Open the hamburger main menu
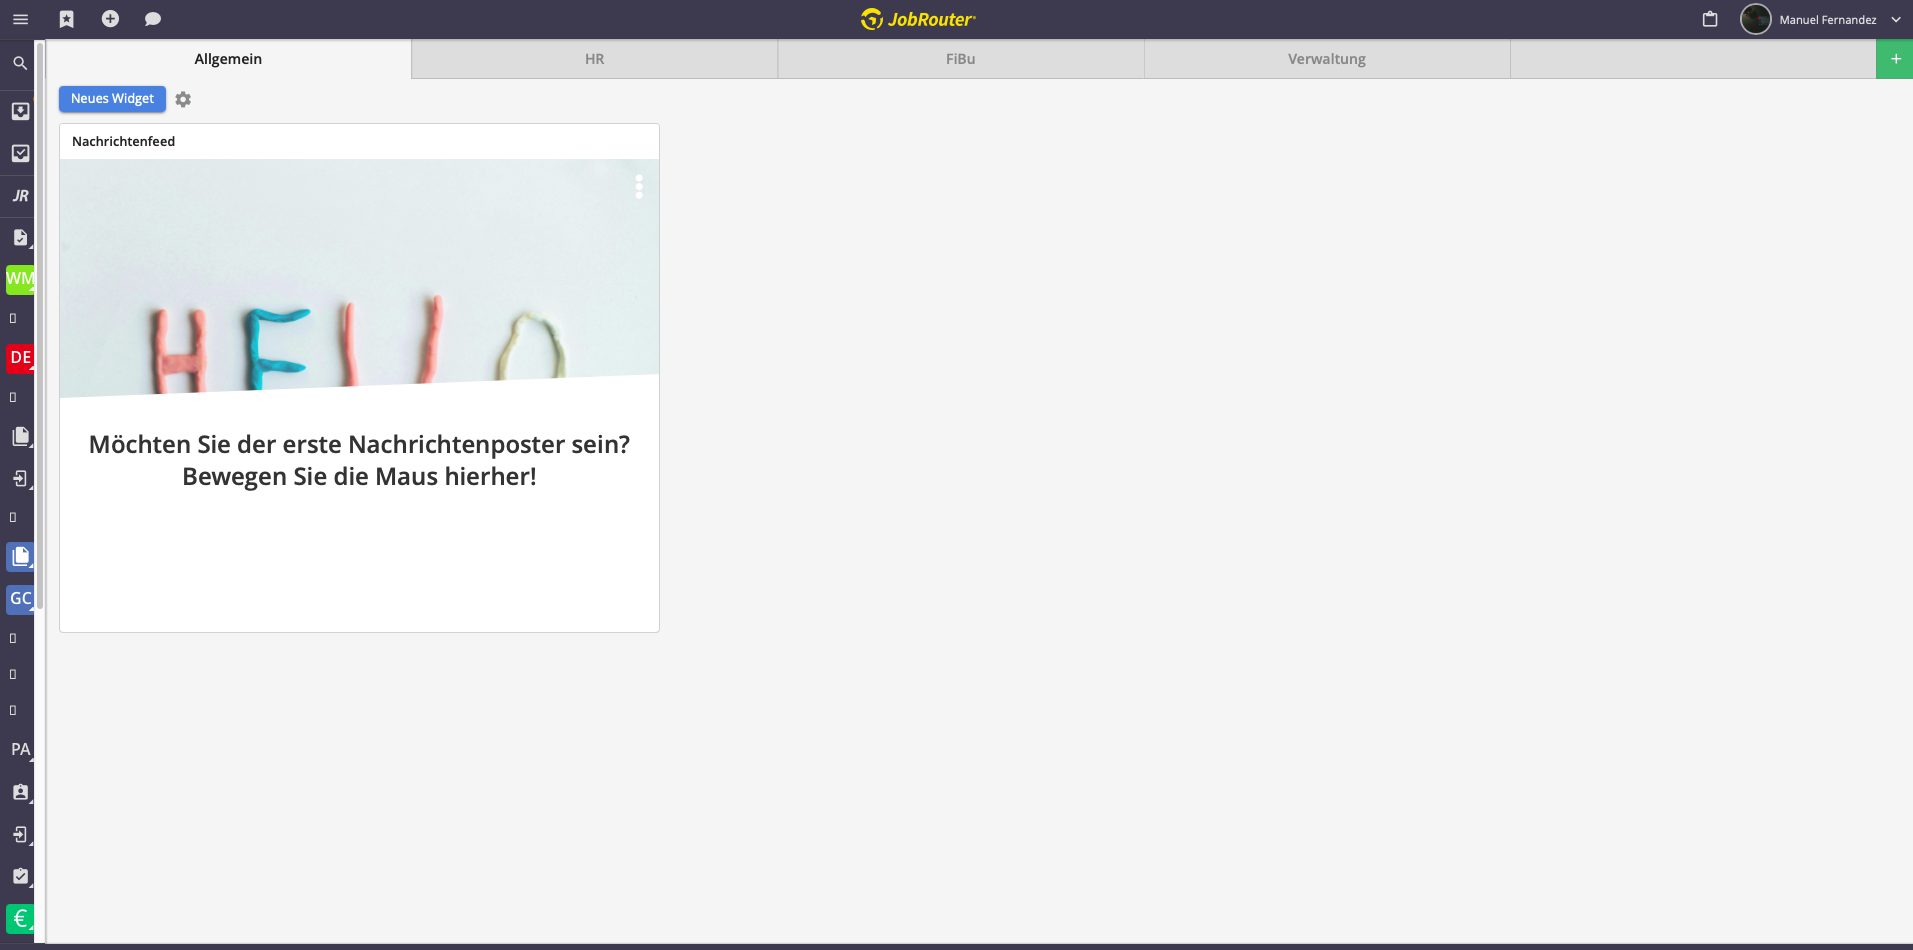This screenshot has height=950, width=1913. pyautogui.click(x=20, y=19)
